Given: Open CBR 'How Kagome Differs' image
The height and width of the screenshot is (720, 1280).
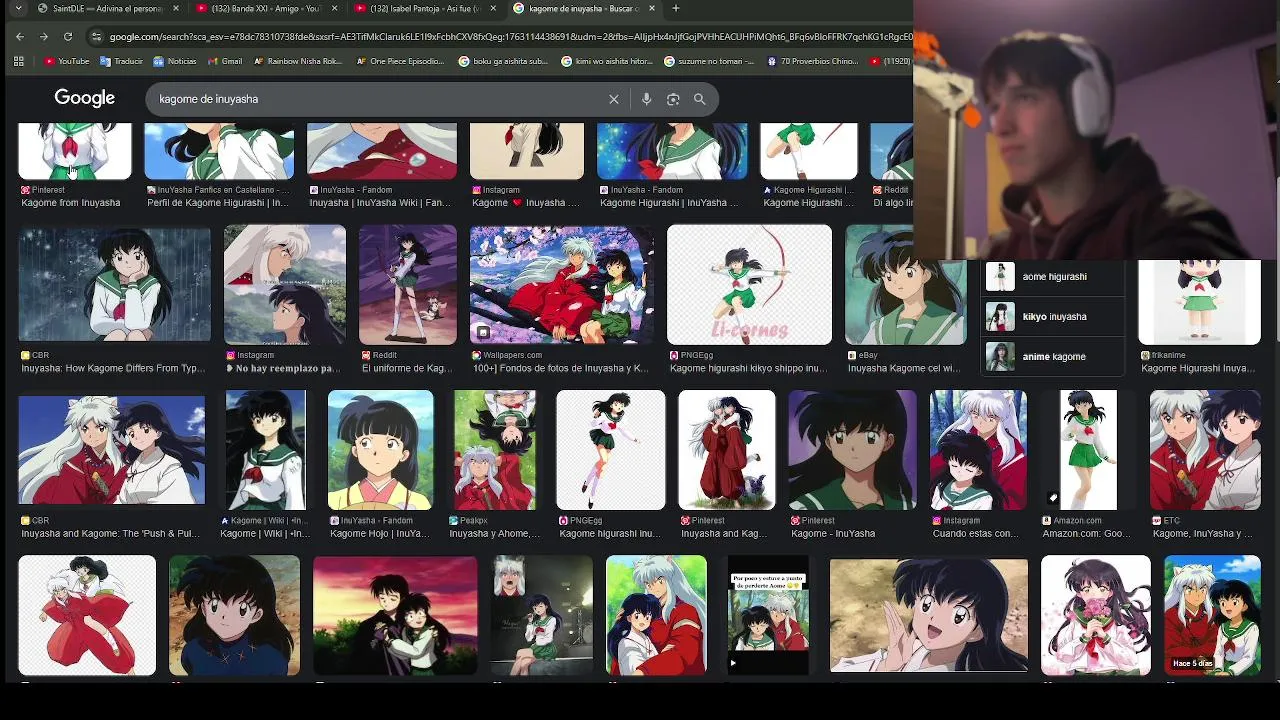Looking at the screenshot, I should [115, 284].
